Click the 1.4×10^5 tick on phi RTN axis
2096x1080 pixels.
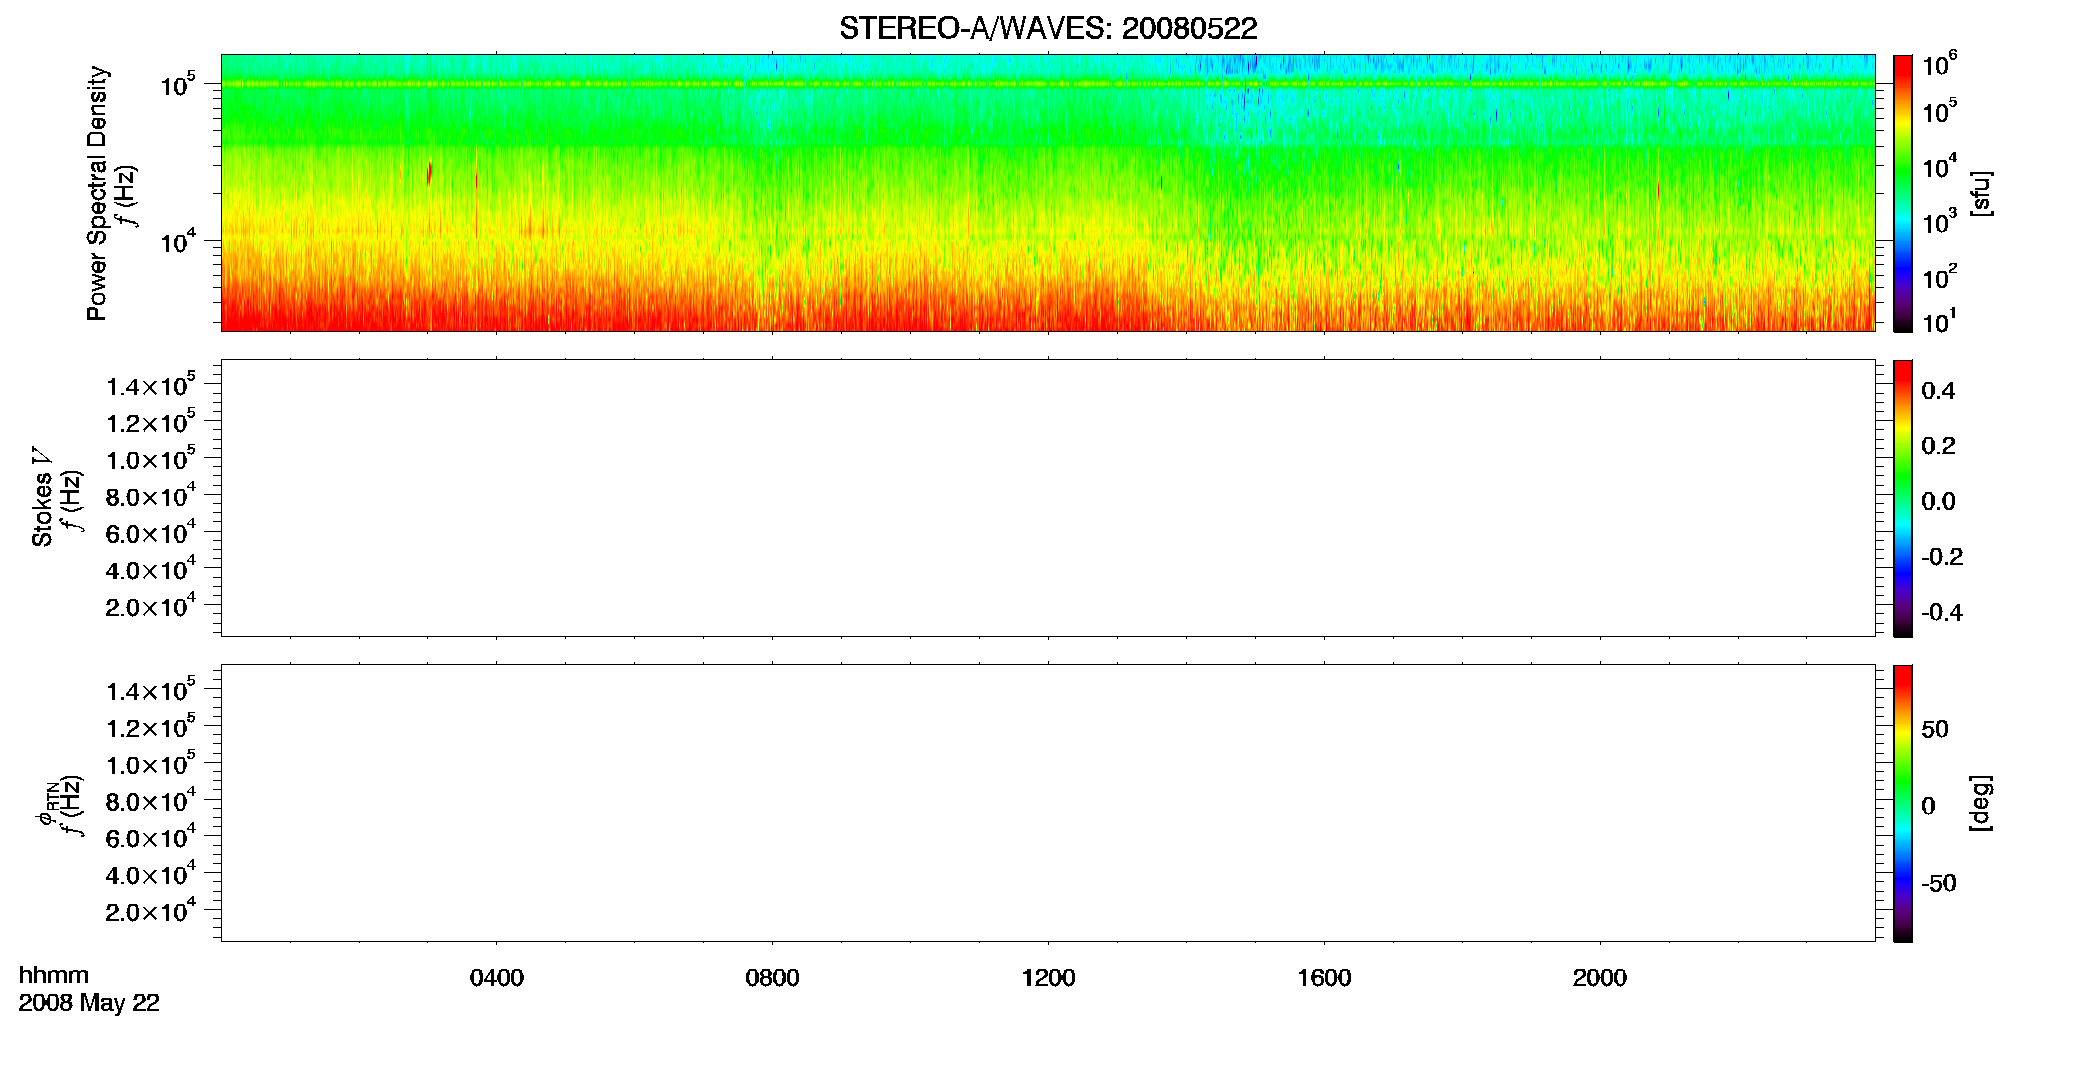click(x=151, y=690)
